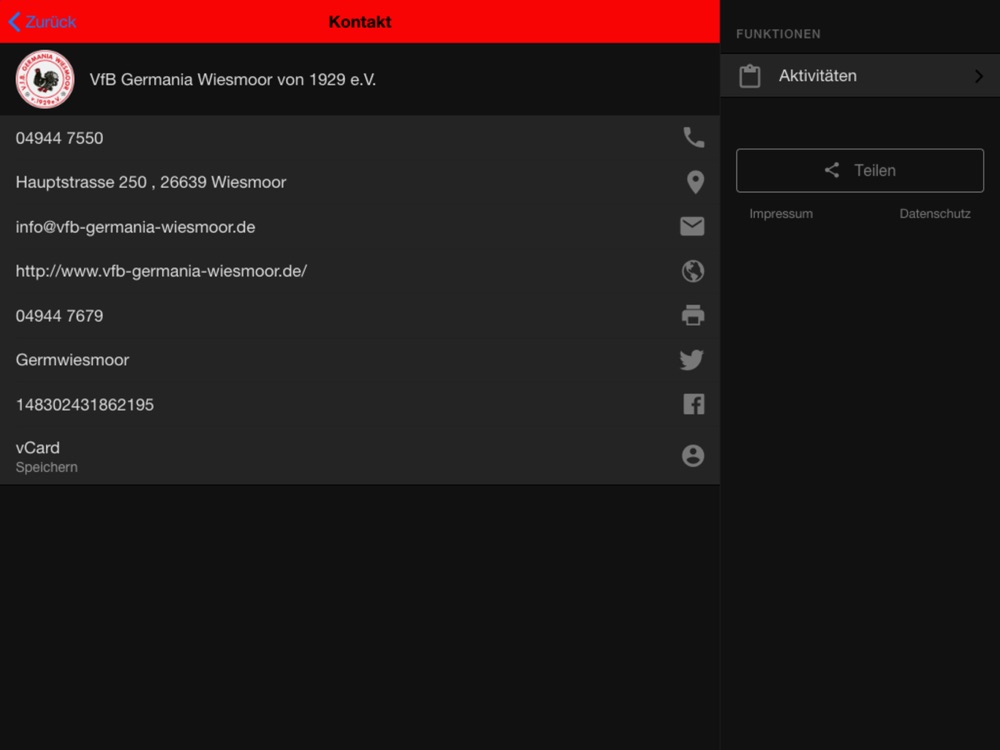Viewport: 1000px width, 750px height.
Task: Open the Facebook icon
Action: (x=693, y=404)
